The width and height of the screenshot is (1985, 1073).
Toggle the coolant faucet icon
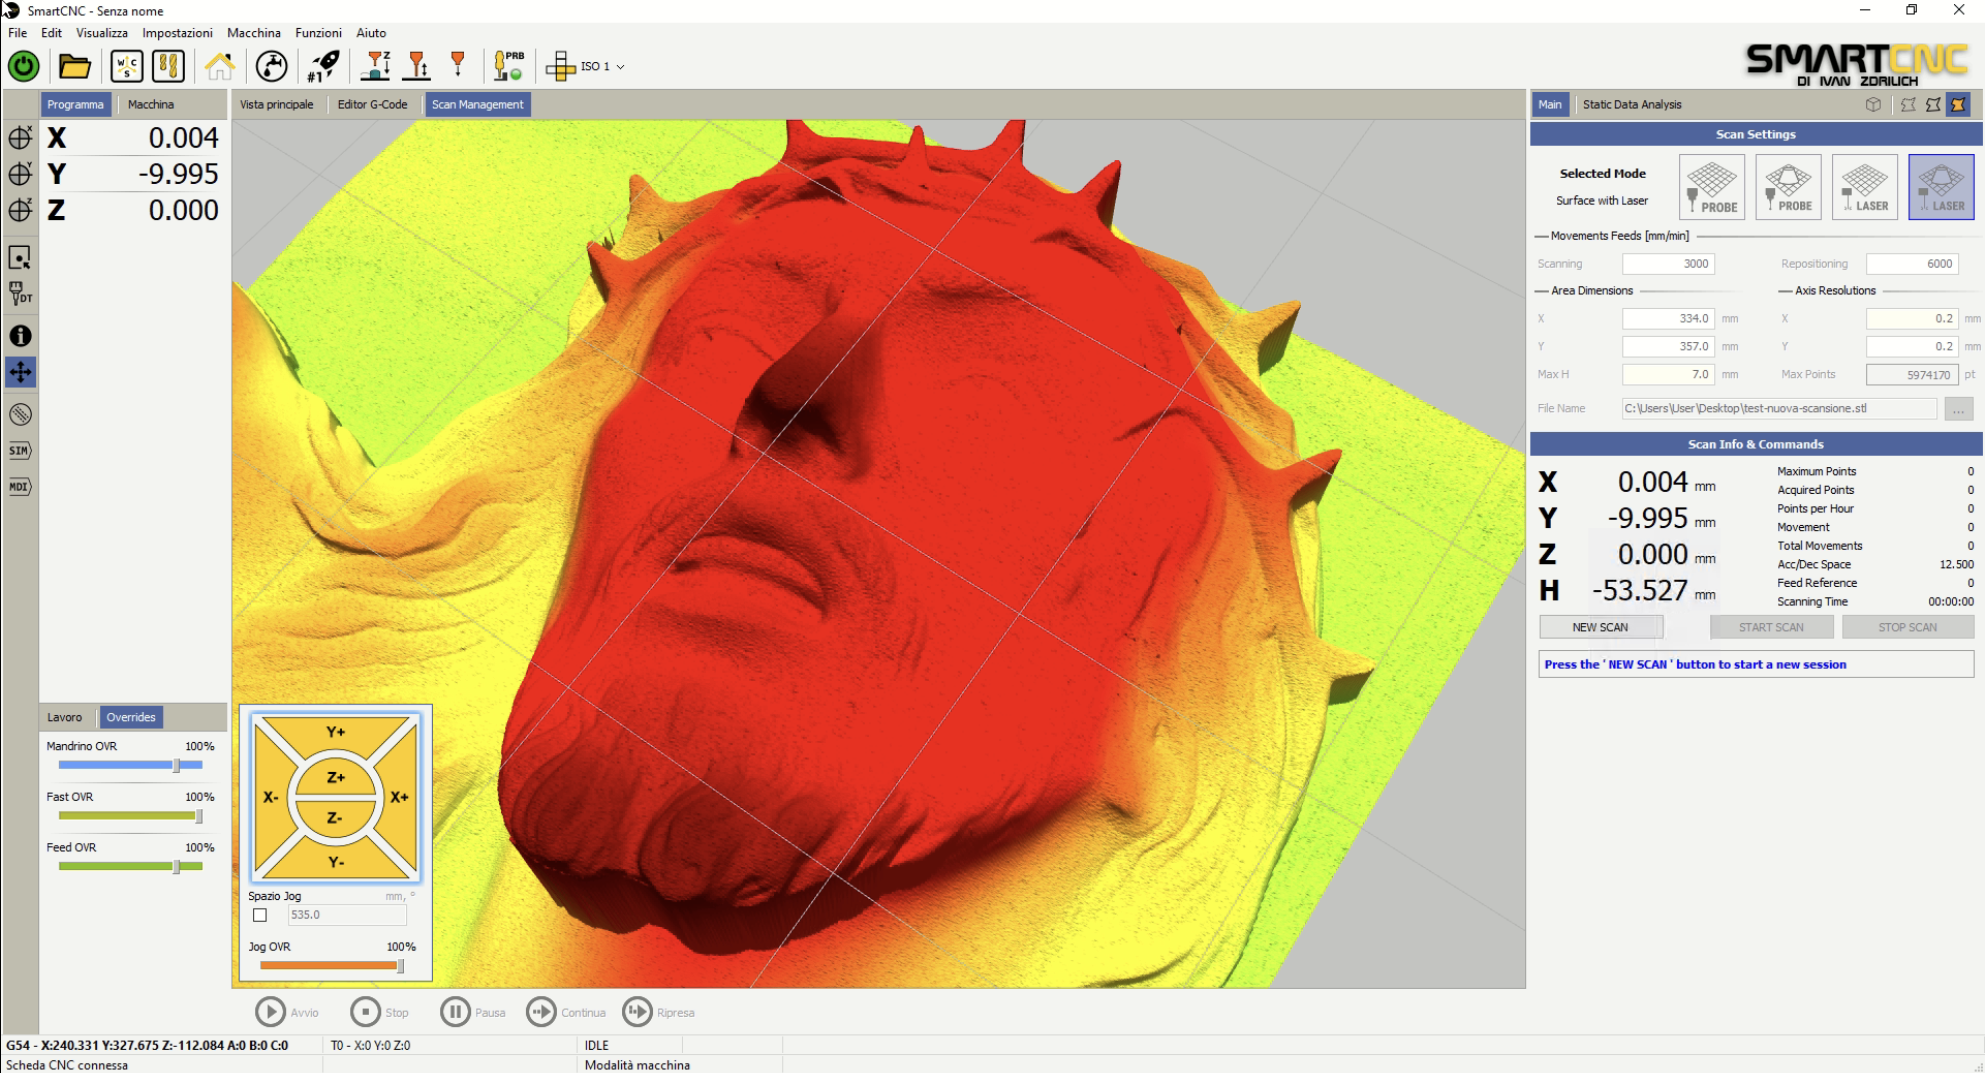coord(271,66)
